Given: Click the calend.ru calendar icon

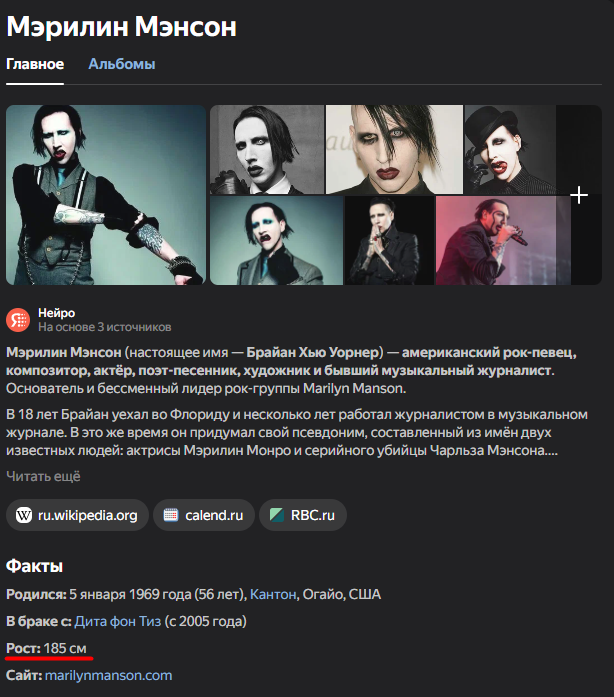Looking at the screenshot, I should pos(171,515).
